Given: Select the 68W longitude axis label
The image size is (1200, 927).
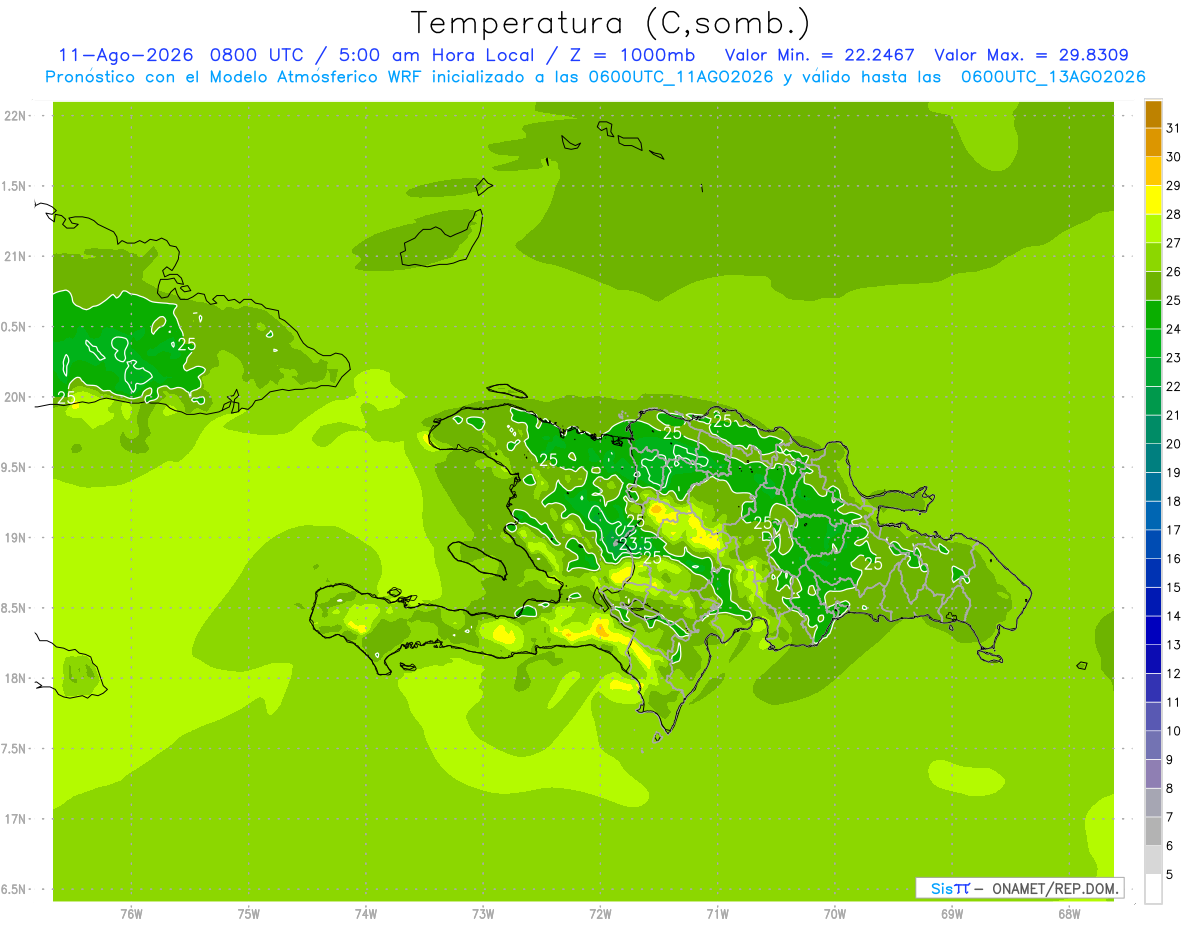Looking at the screenshot, I should pos(1068,914).
